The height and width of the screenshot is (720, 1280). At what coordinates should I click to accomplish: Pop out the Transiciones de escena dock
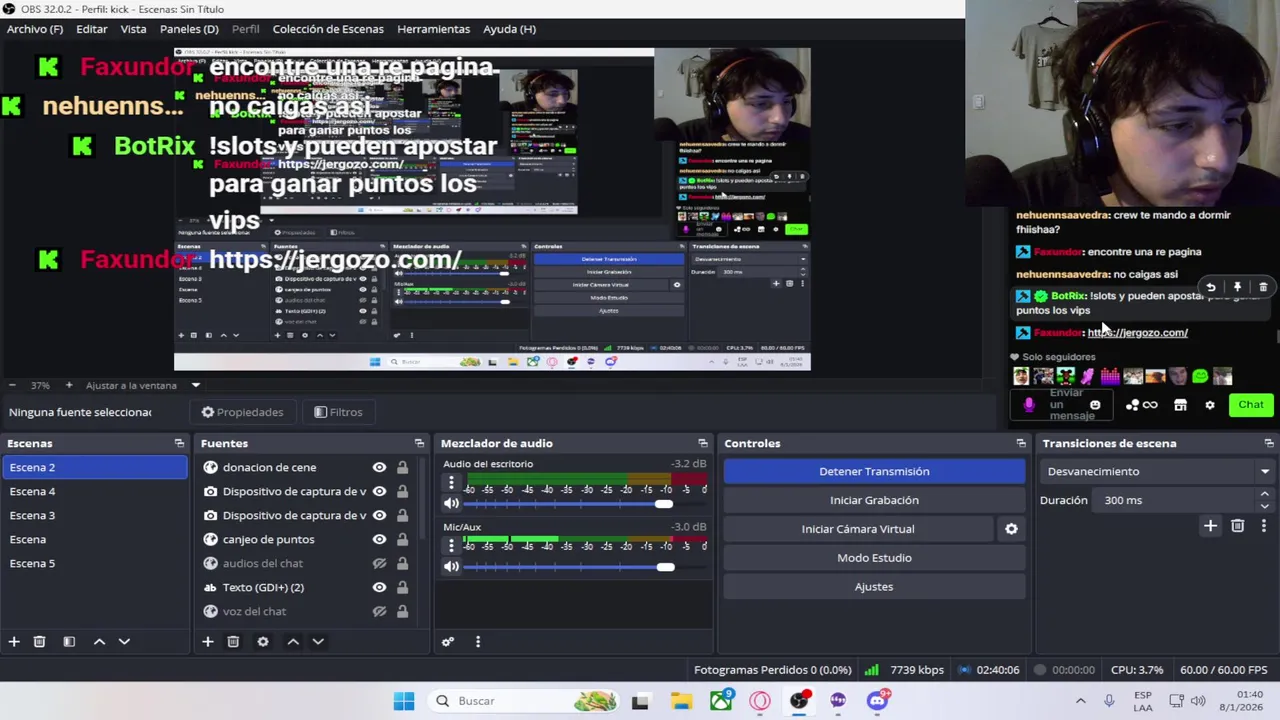1269,443
